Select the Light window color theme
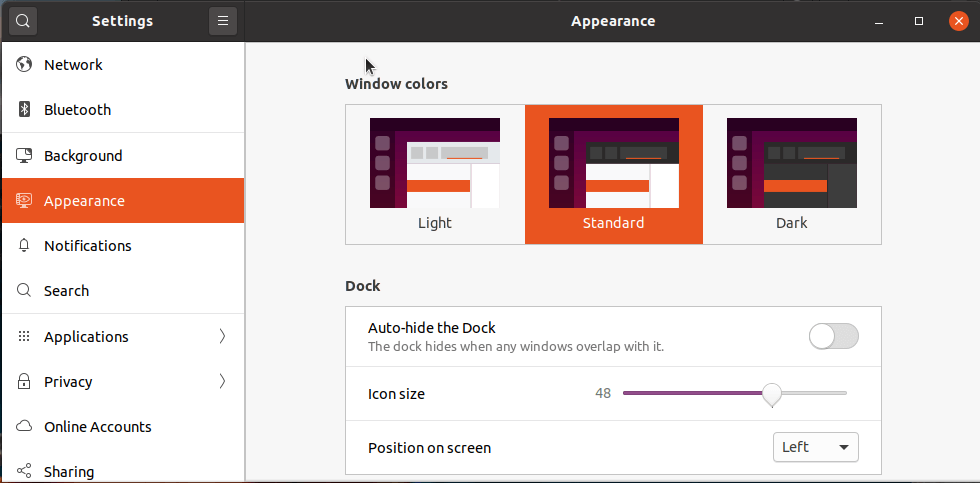This screenshot has width=980, height=483. [435, 174]
